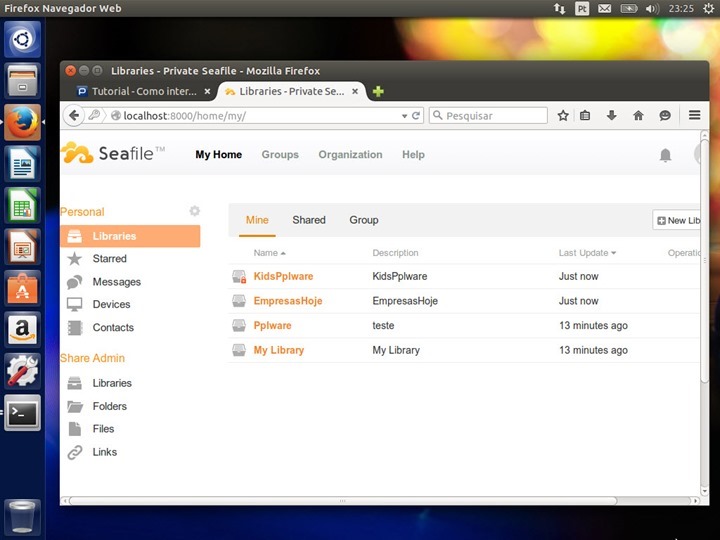Click the EmpresasHoje library icon

click(239, 301)
